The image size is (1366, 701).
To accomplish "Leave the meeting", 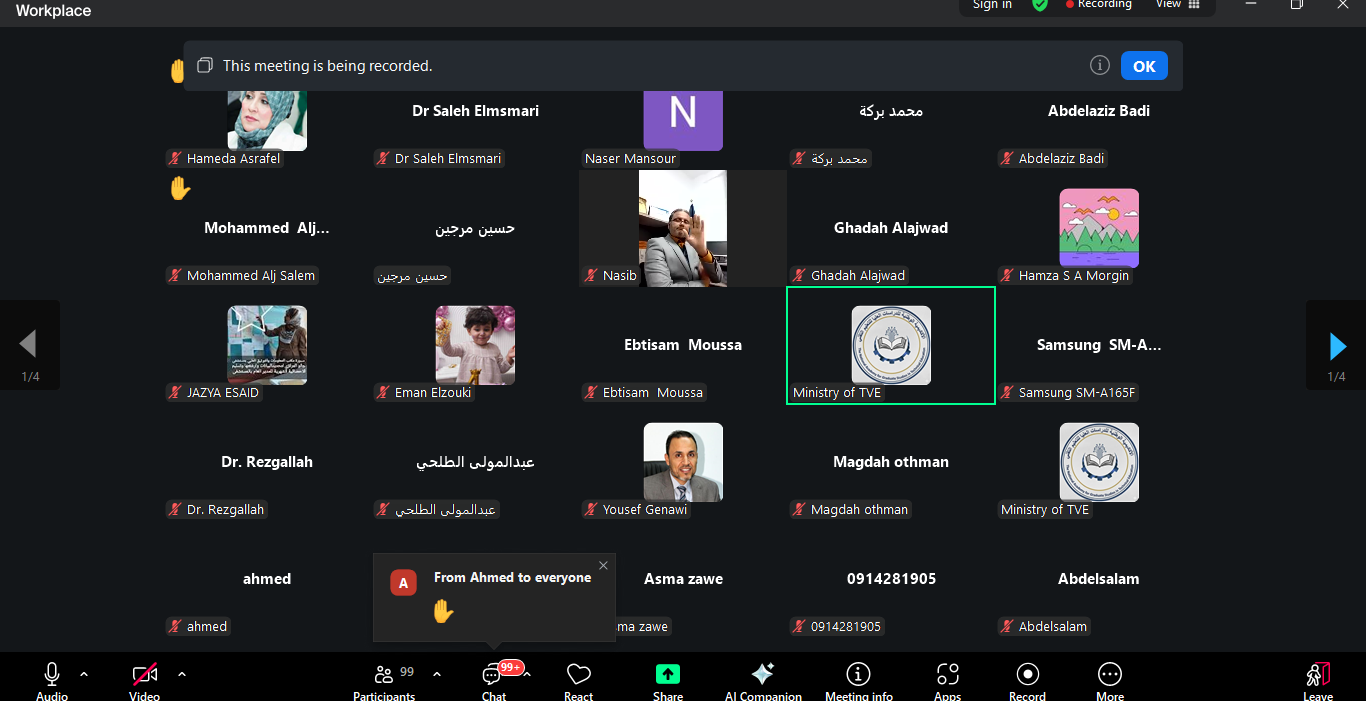I will tap(1317, 678).
